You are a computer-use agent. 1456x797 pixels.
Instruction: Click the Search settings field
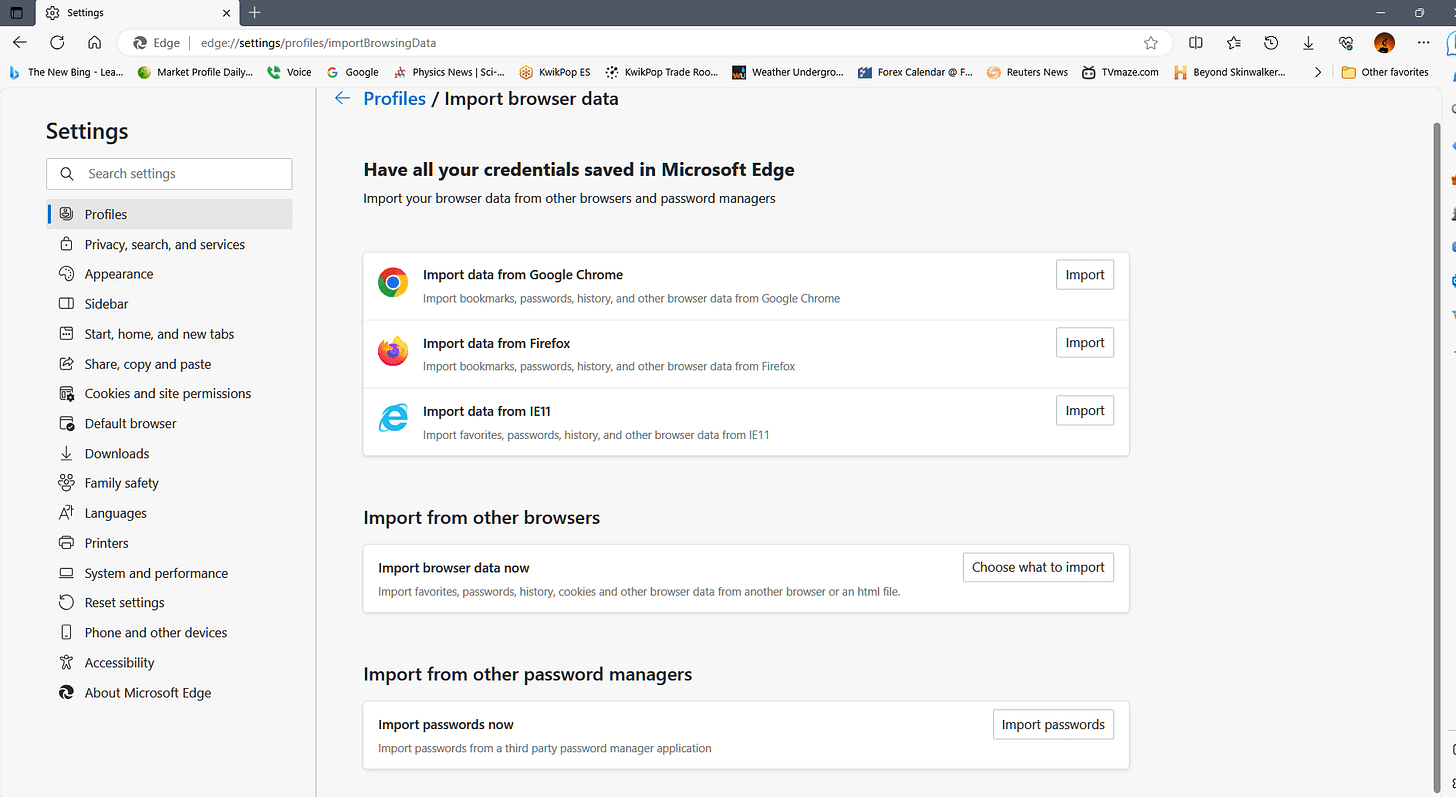tap(169, 173)
